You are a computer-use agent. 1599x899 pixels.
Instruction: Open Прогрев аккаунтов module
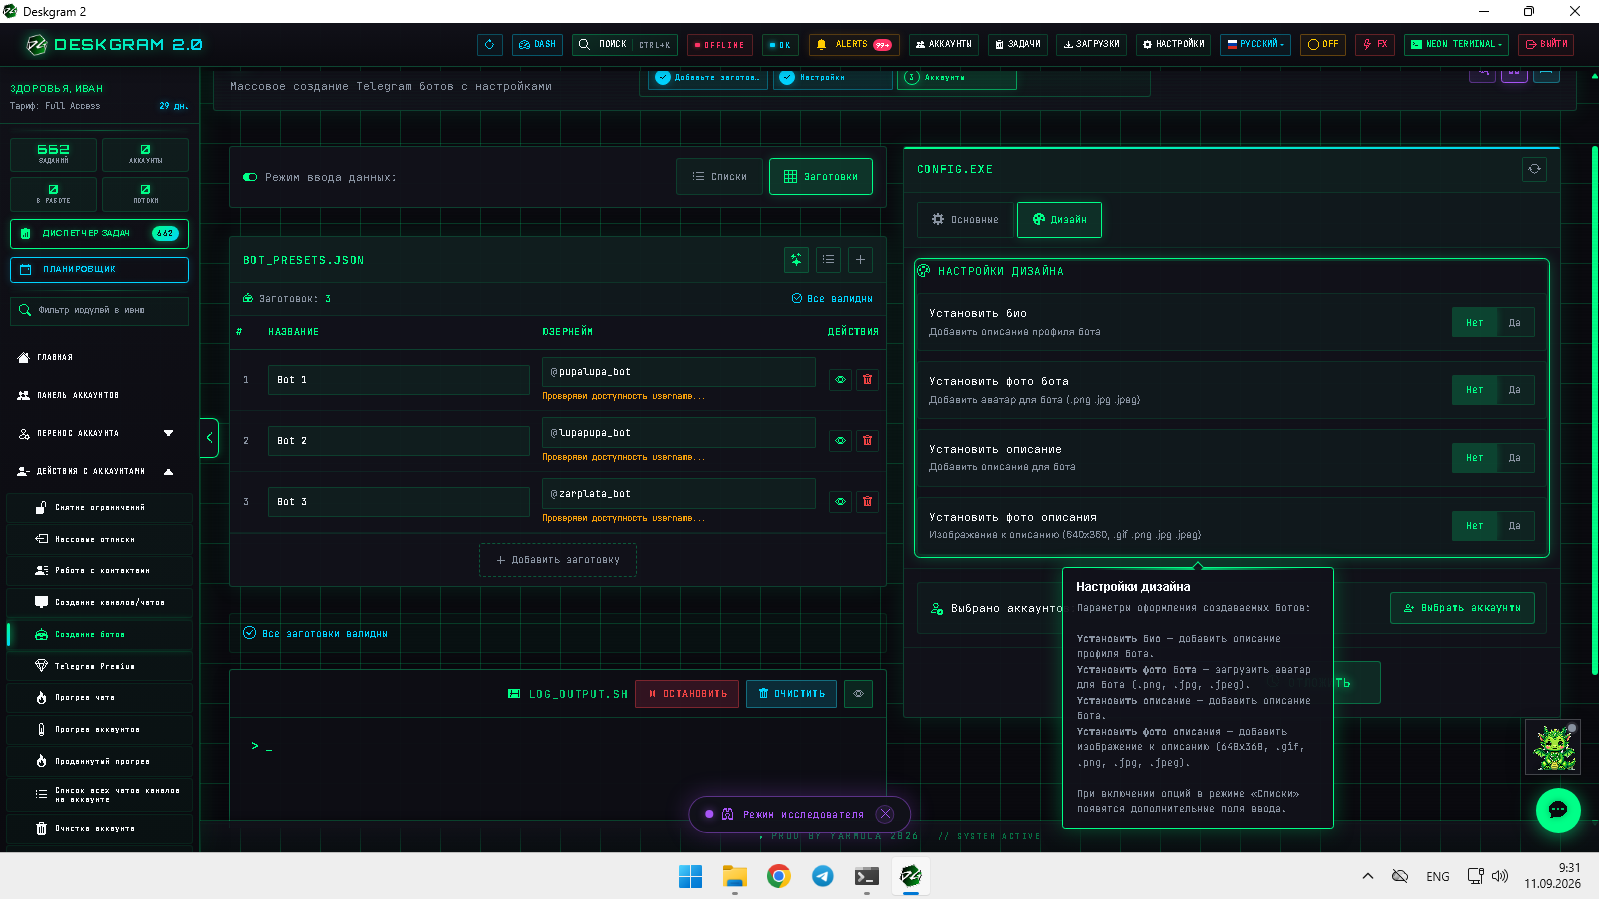click(99, 730)
